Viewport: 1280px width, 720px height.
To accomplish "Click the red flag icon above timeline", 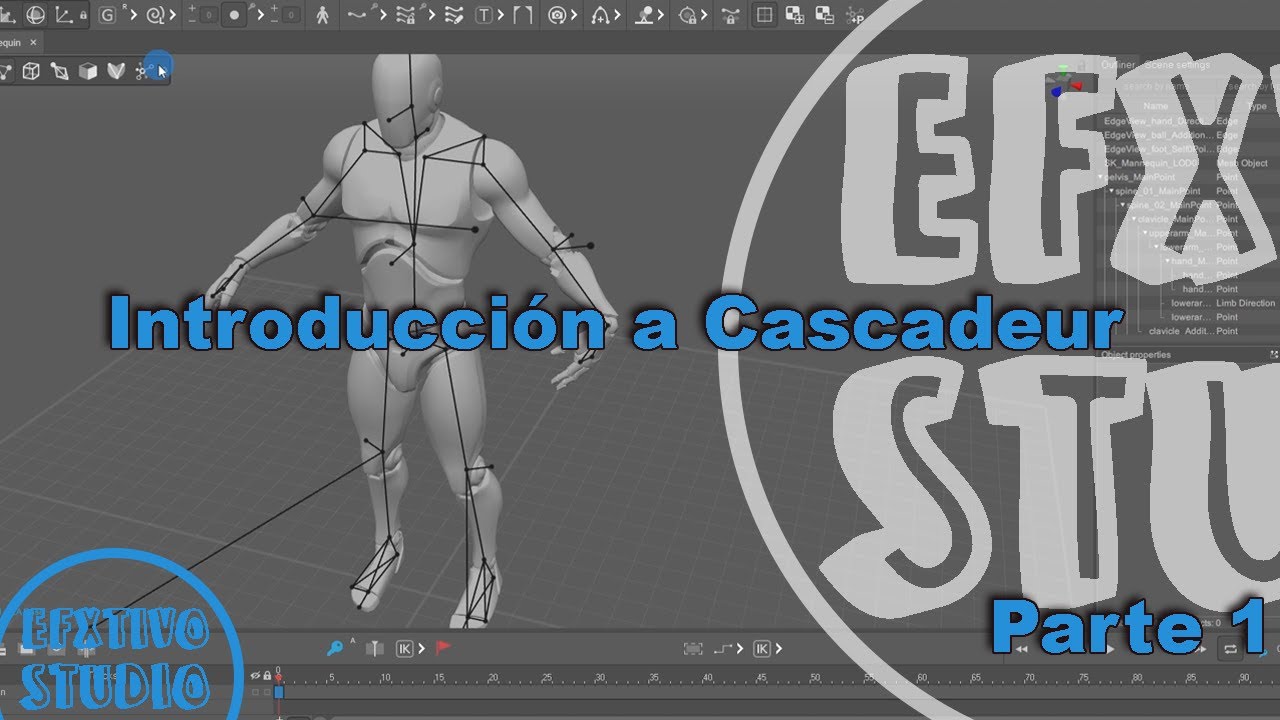I will [443, 647].
